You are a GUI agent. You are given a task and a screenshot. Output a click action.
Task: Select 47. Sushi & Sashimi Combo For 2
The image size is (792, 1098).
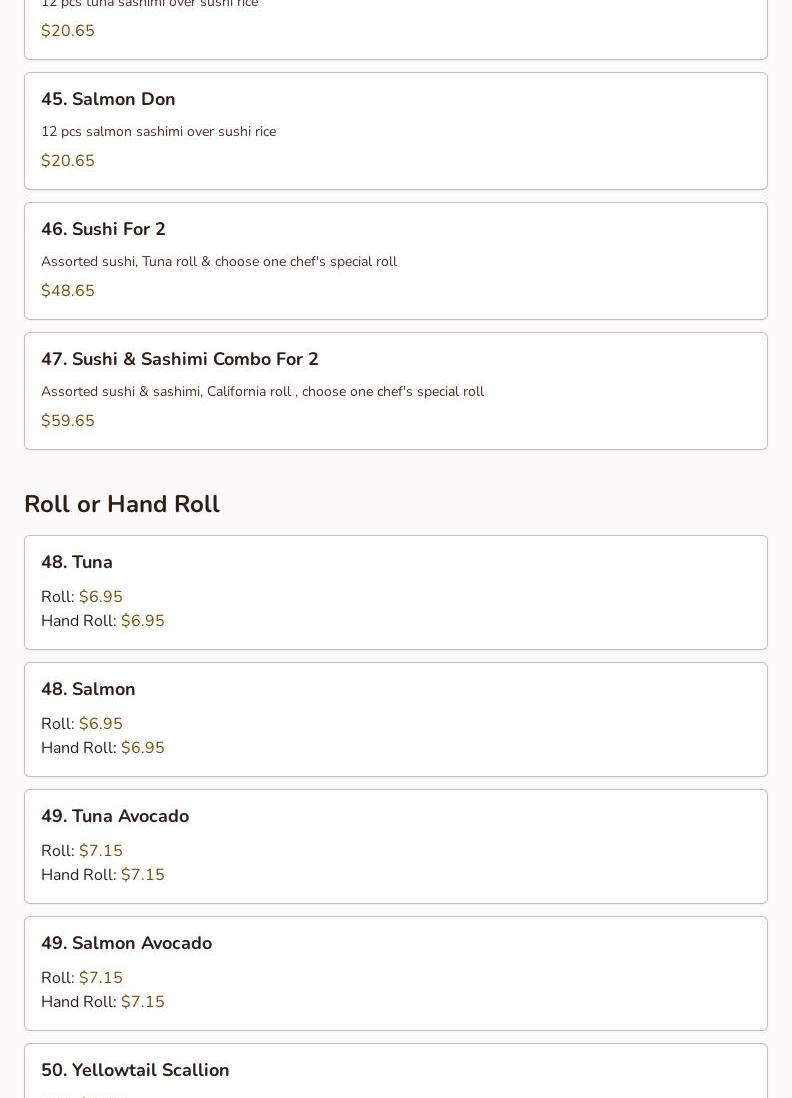(x=180, y=359)
